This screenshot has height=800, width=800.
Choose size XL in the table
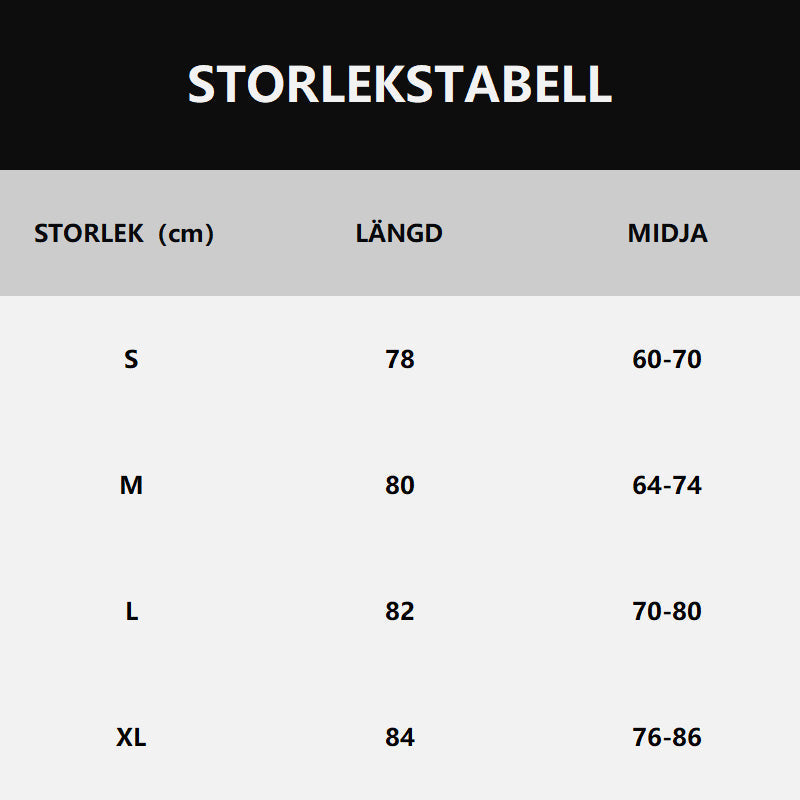(131, 737)
